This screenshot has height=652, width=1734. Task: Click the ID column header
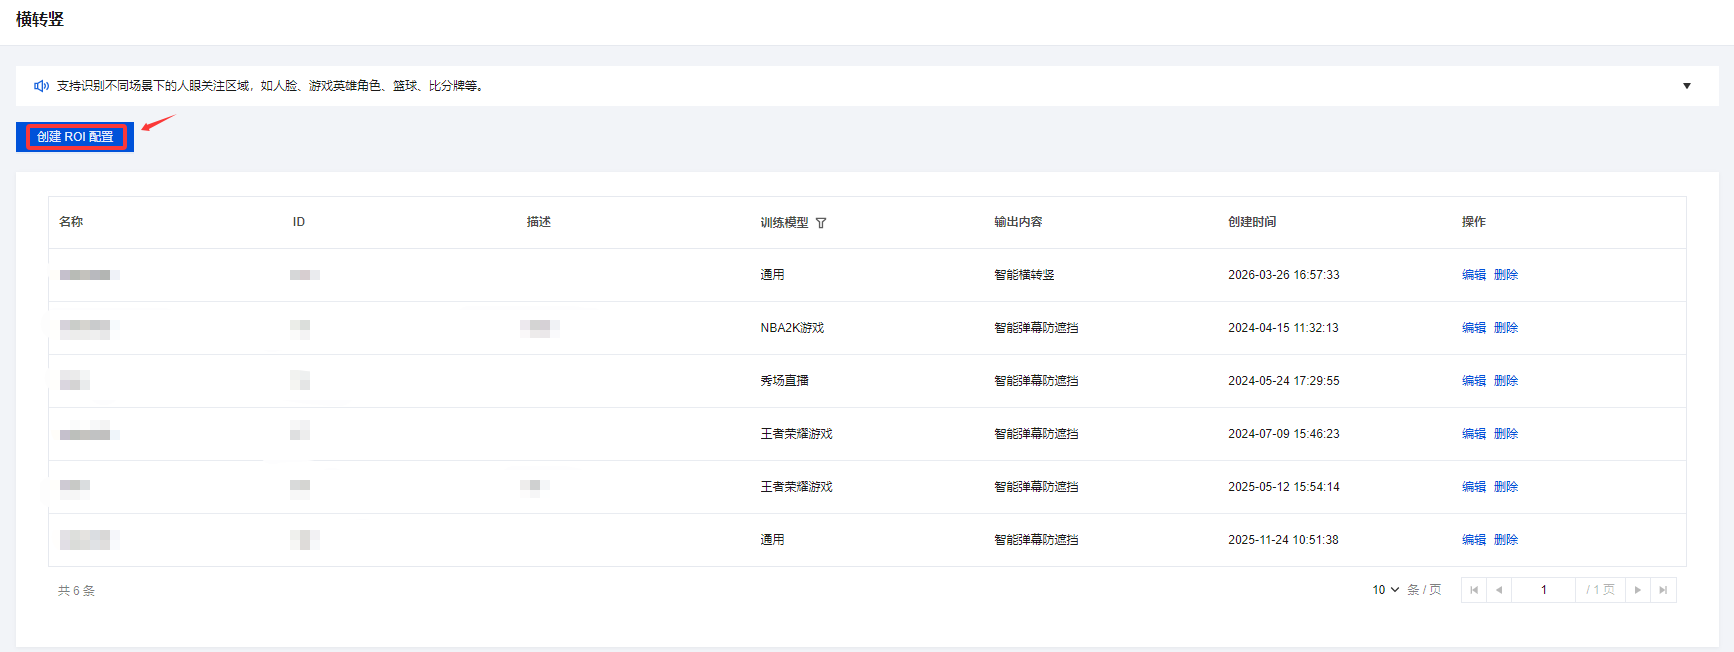pos(299,222)
